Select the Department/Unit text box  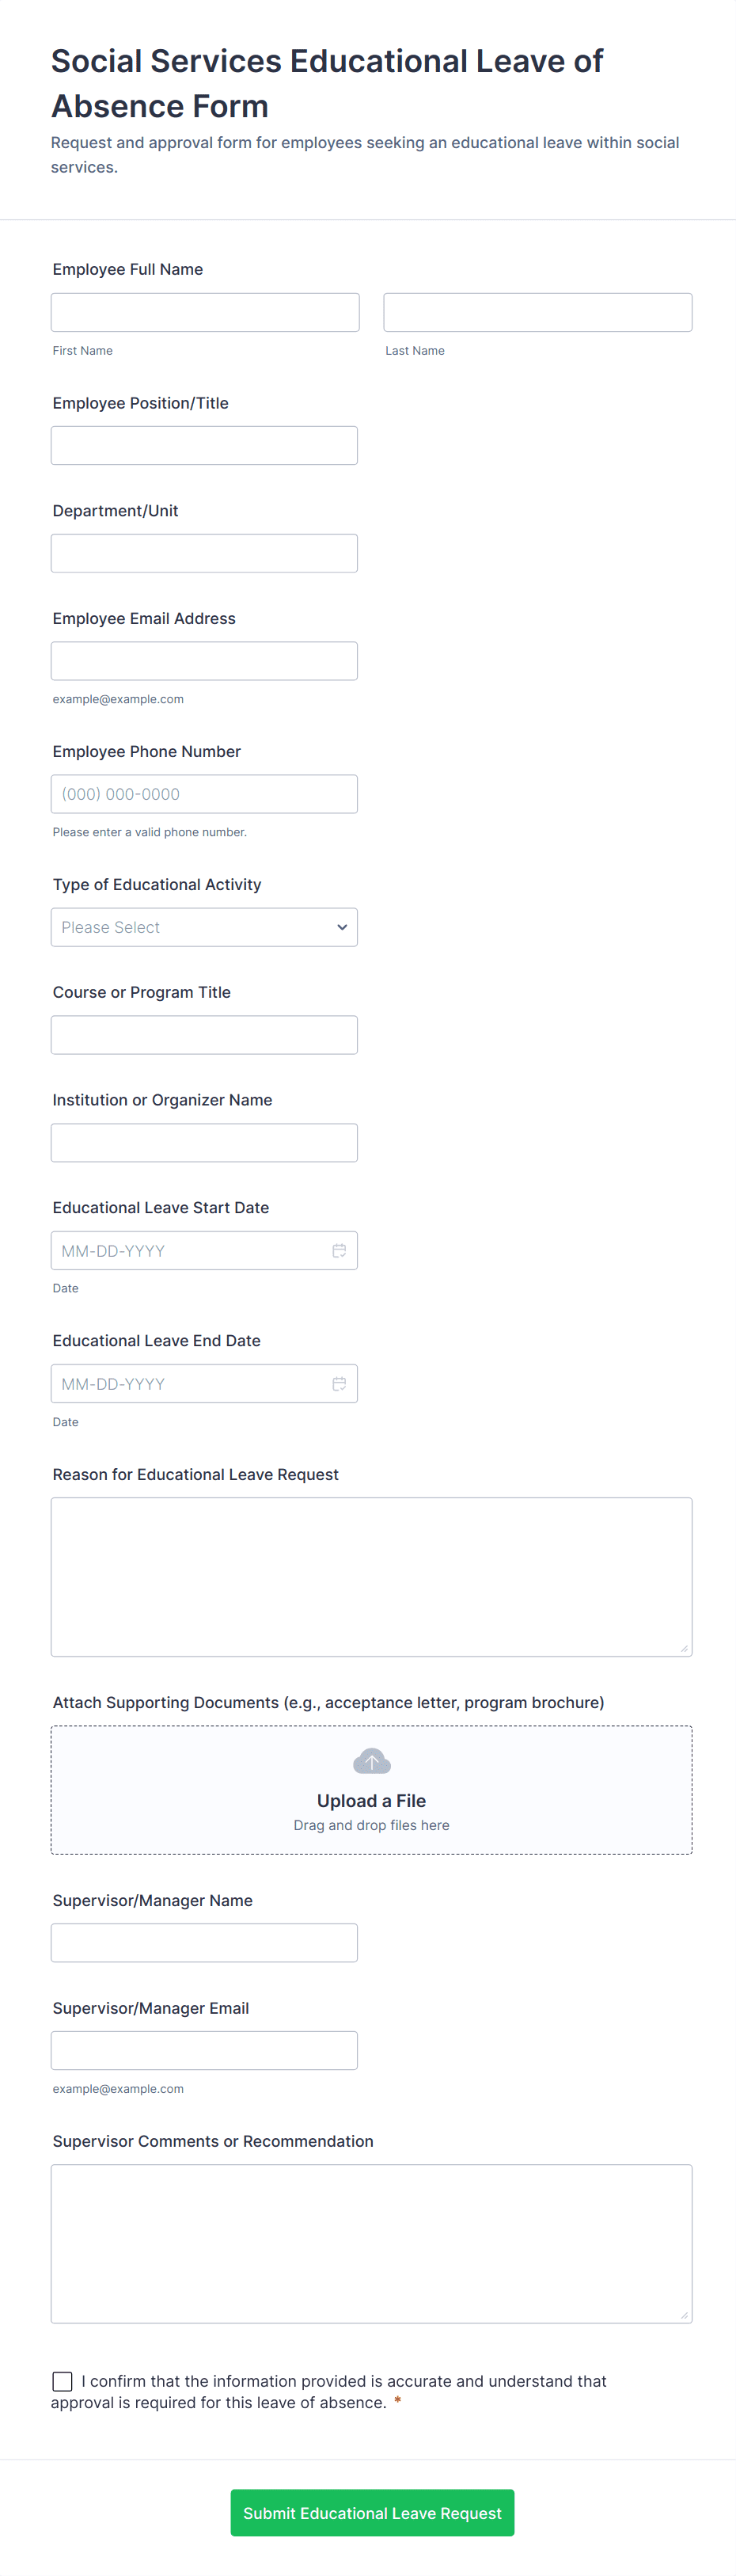[204, 553]
